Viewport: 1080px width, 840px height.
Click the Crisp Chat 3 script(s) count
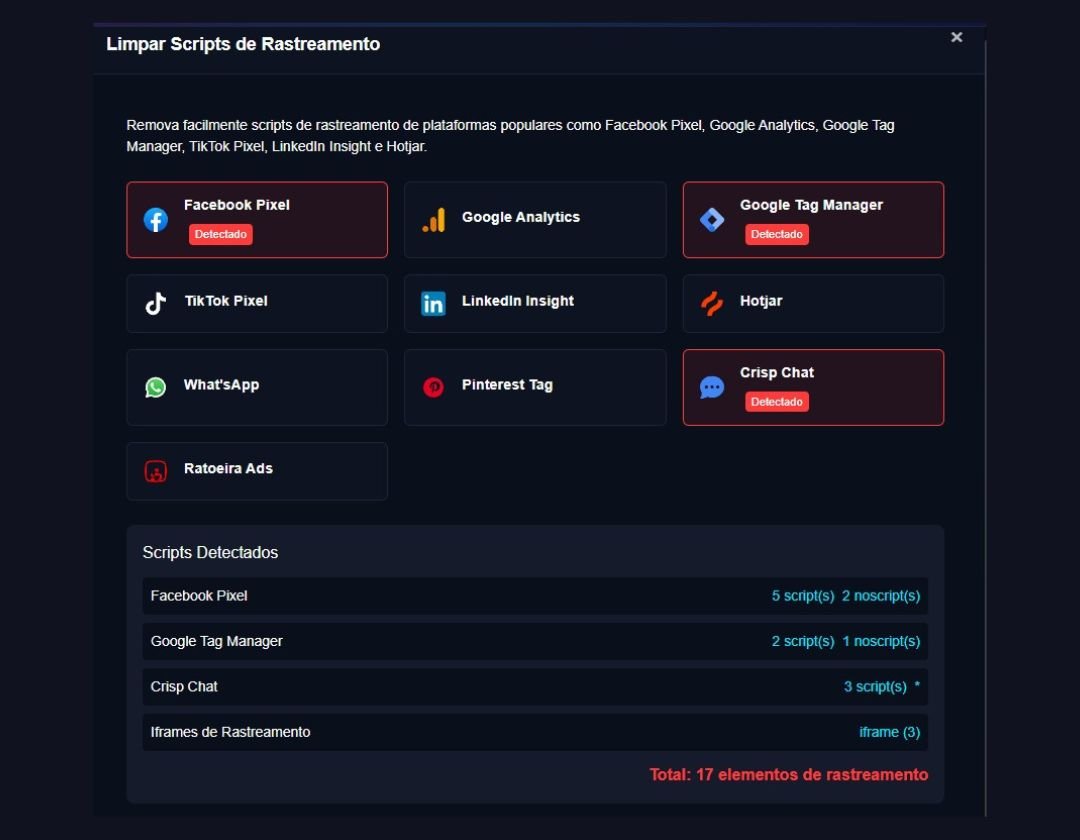(875, 687)
